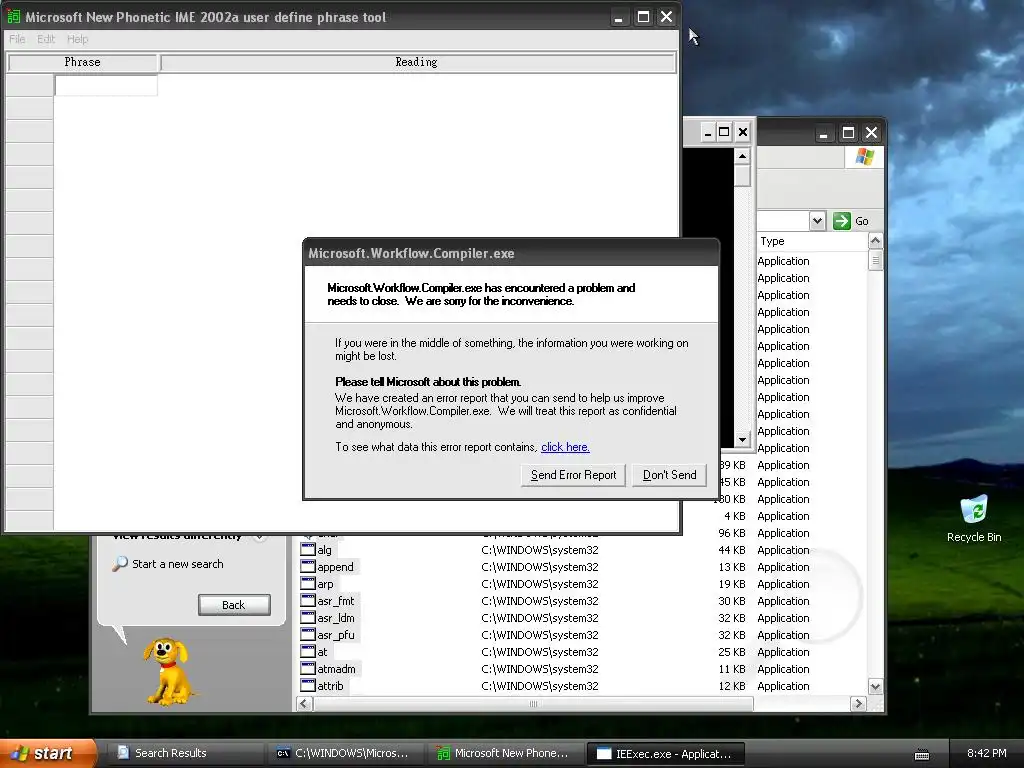Select the alg file icon
Screen dimensions: 1024x768
(x=308, y=549)
